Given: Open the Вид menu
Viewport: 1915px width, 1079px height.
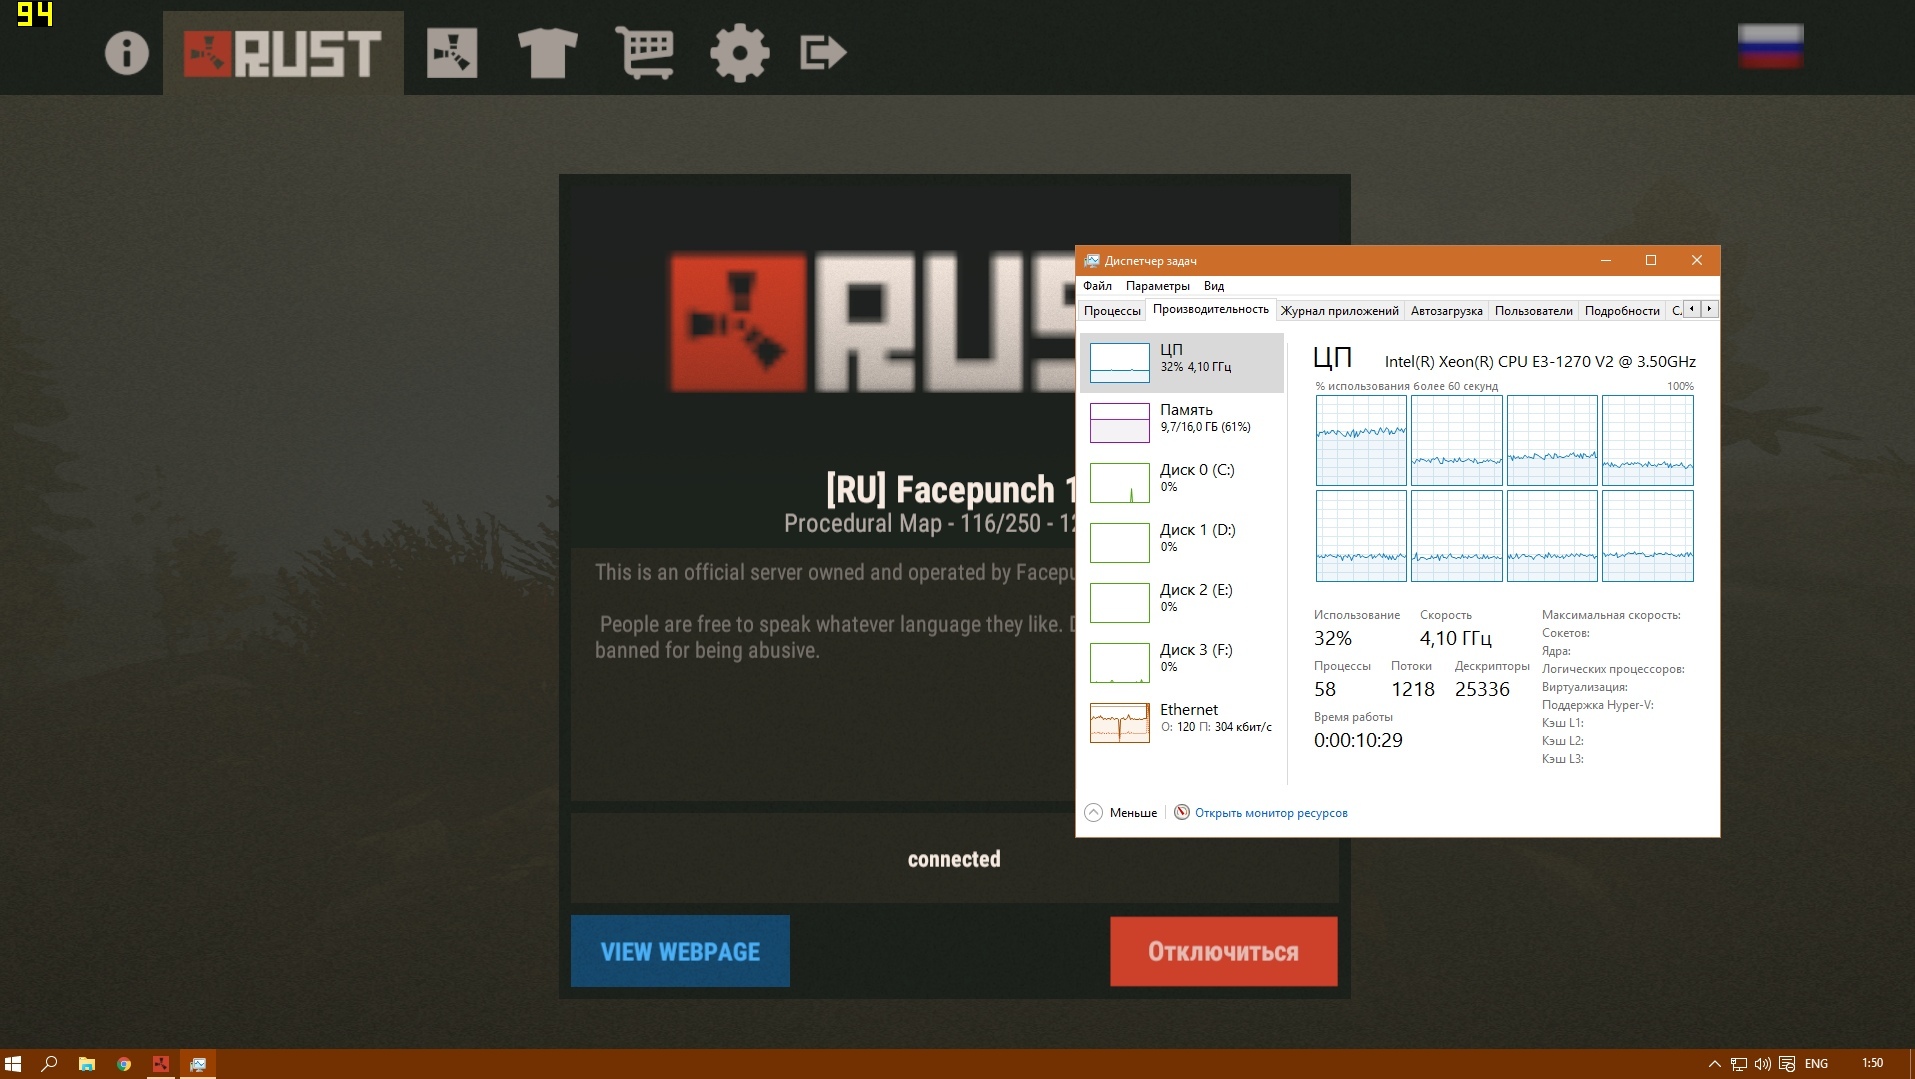Looking at the screenshot, I should coord(1214,286).
